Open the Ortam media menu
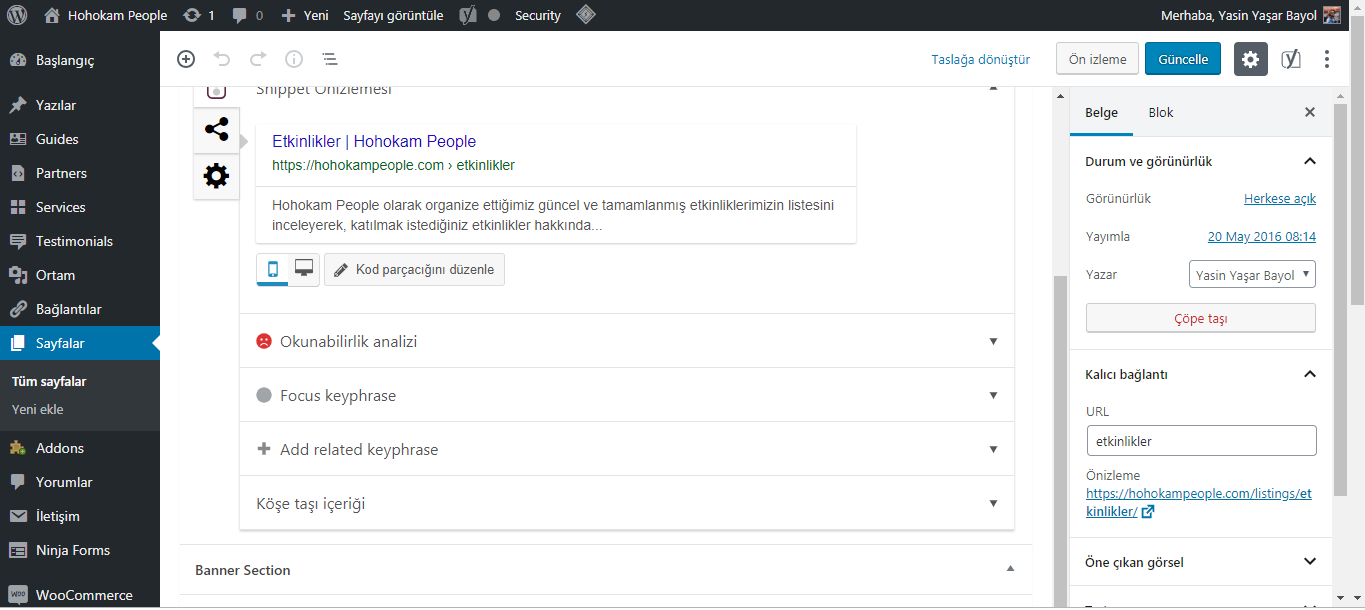Screen dimensions: 1365x610 tap(80, 275)
